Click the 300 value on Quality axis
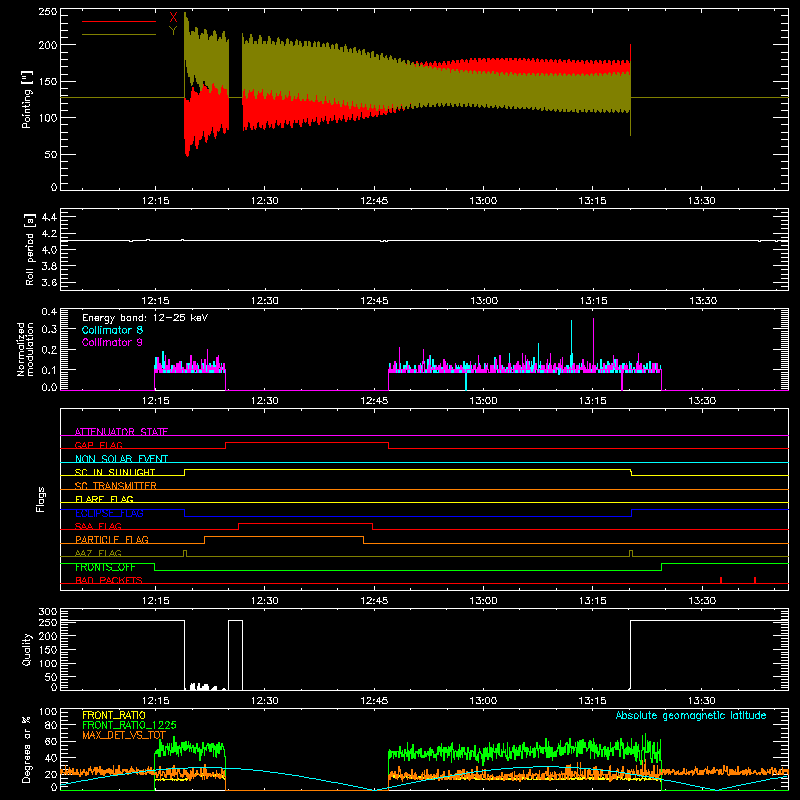This screenshot has width=800, height=800. click(47, 612)
